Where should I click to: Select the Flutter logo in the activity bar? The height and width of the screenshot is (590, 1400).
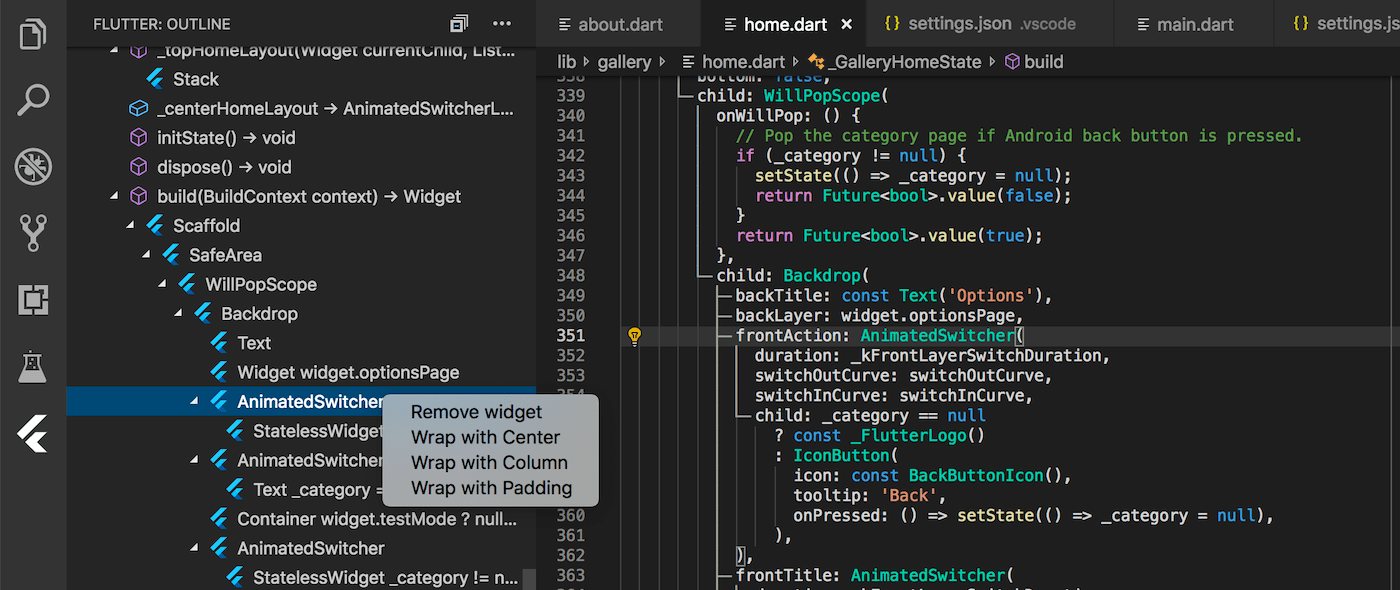pos(33,434)
